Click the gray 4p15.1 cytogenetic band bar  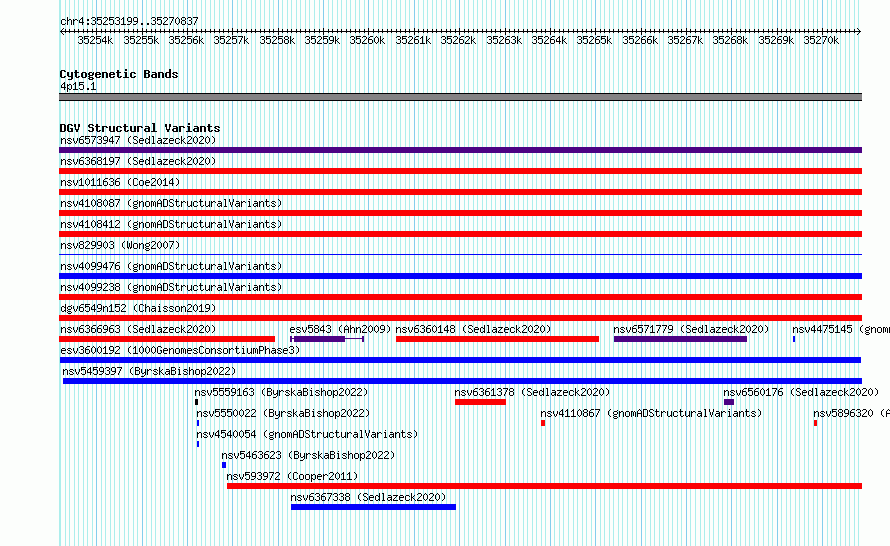pyautogui.click(x=460, y=97)
